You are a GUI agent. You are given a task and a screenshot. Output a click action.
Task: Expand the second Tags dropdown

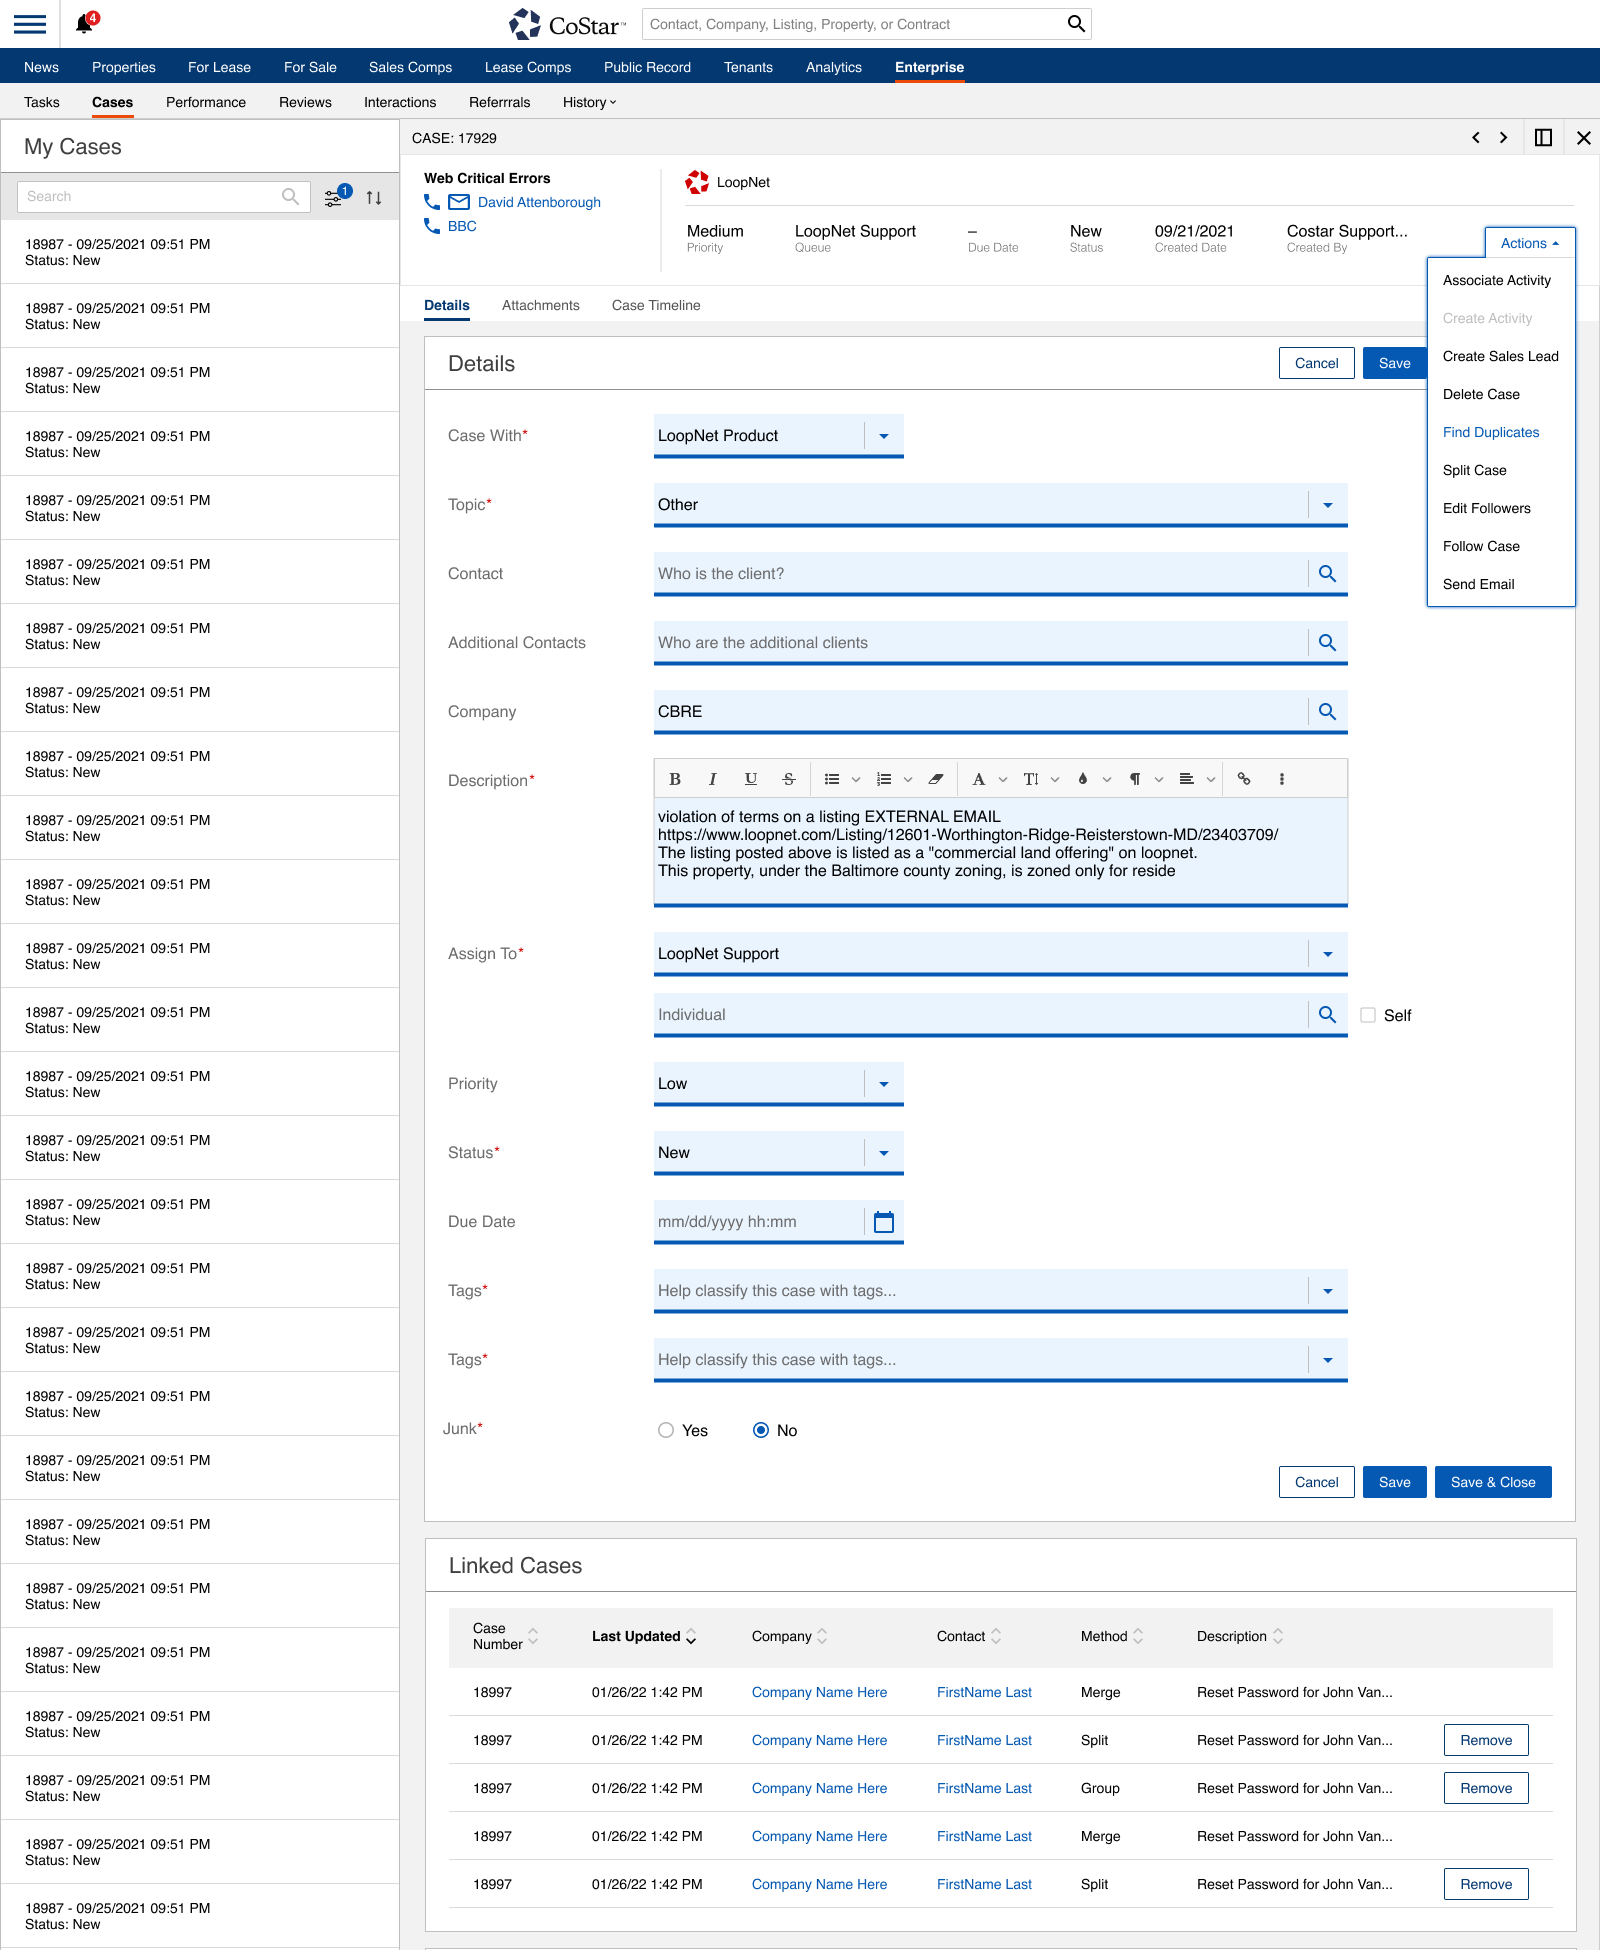click(x=1328, y=1360)
